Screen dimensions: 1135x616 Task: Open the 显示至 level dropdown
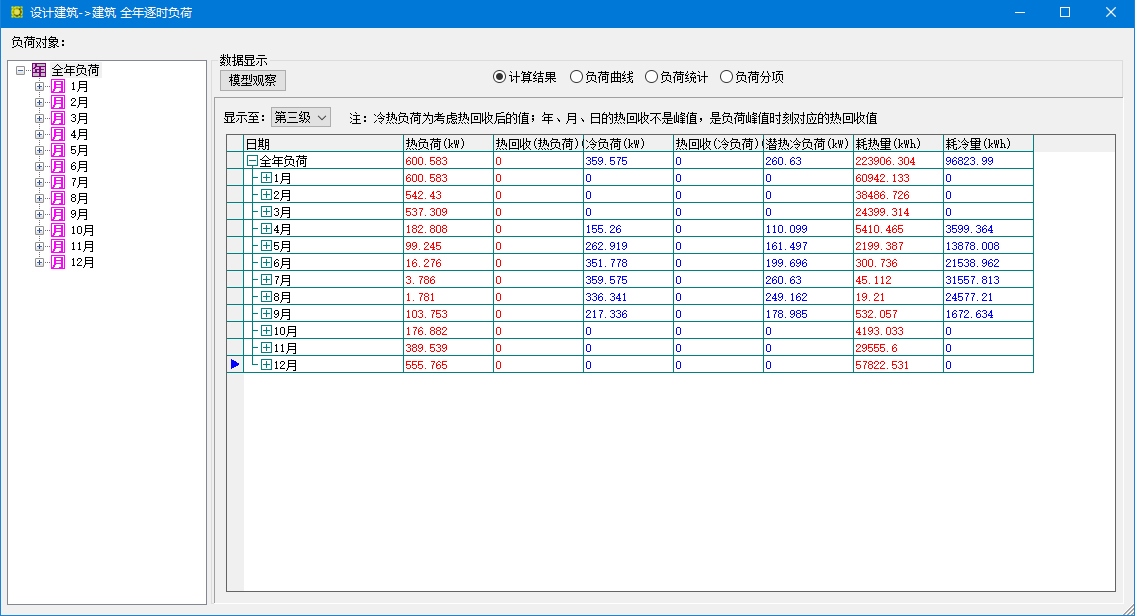tap(301, 118)
